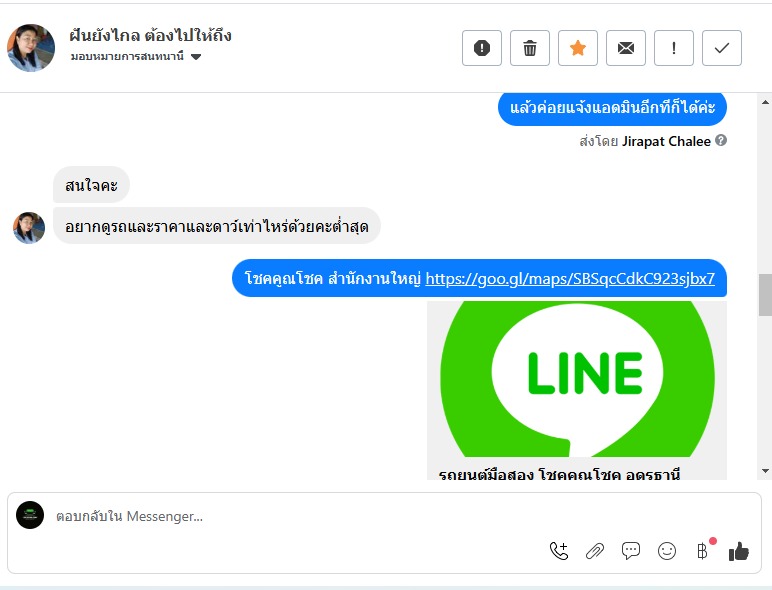Open saved replies speech bubble icon
This screenshot has height=590, width=772.
pos(631,551)
